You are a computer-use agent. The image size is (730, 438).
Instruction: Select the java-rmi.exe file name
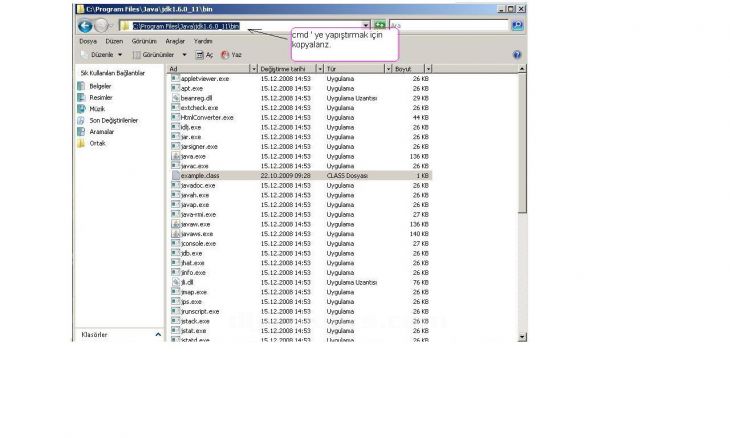(x=198, y=215)
